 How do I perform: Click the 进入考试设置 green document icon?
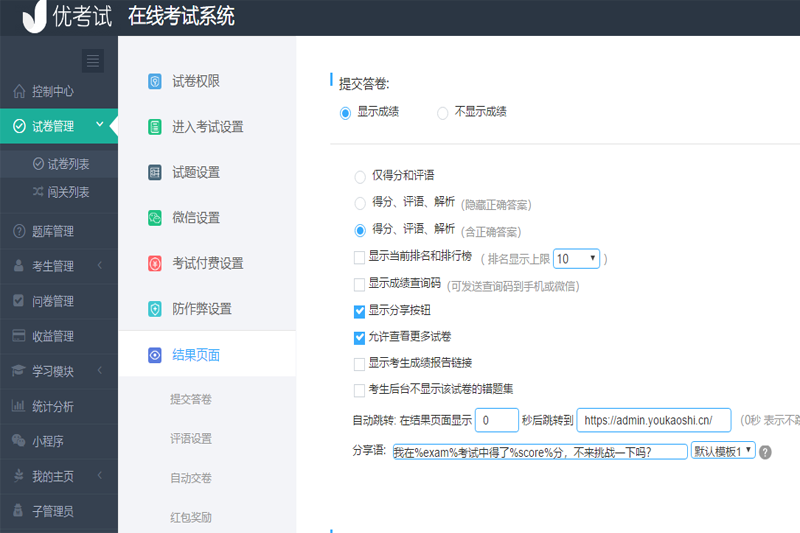tap(155, 126)
